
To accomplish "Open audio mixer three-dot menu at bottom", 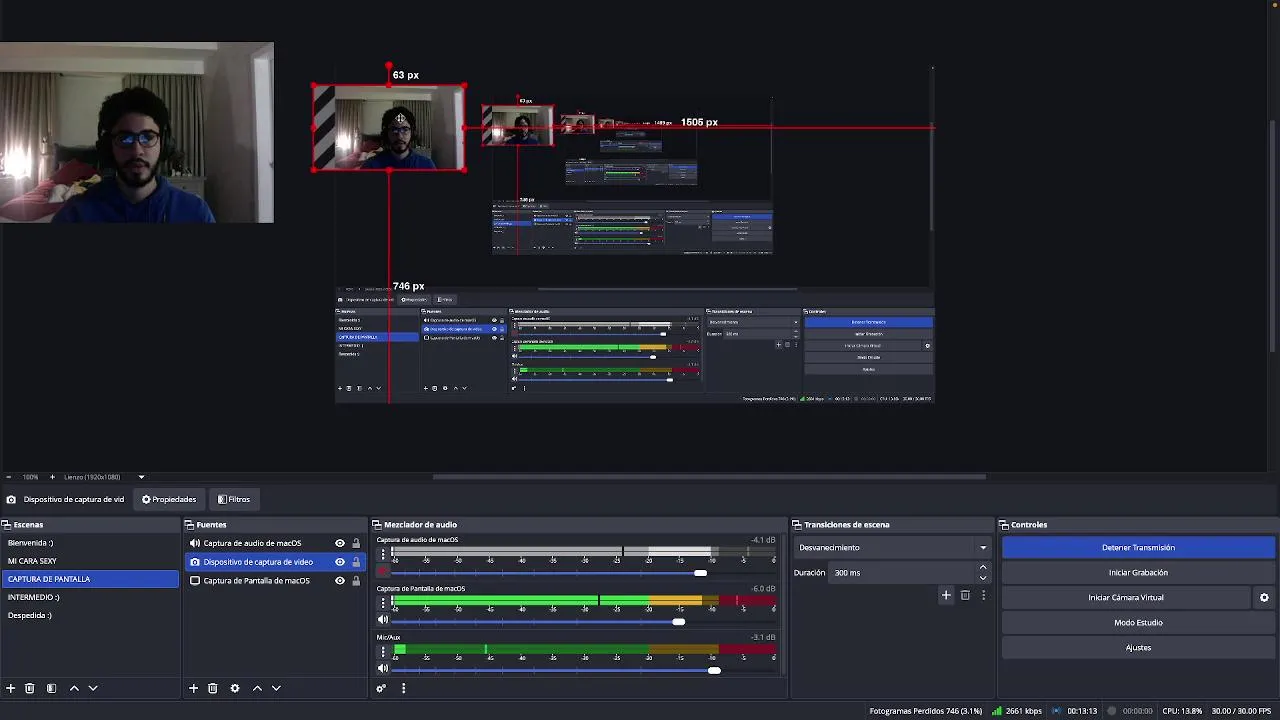I will coord(403,688).
